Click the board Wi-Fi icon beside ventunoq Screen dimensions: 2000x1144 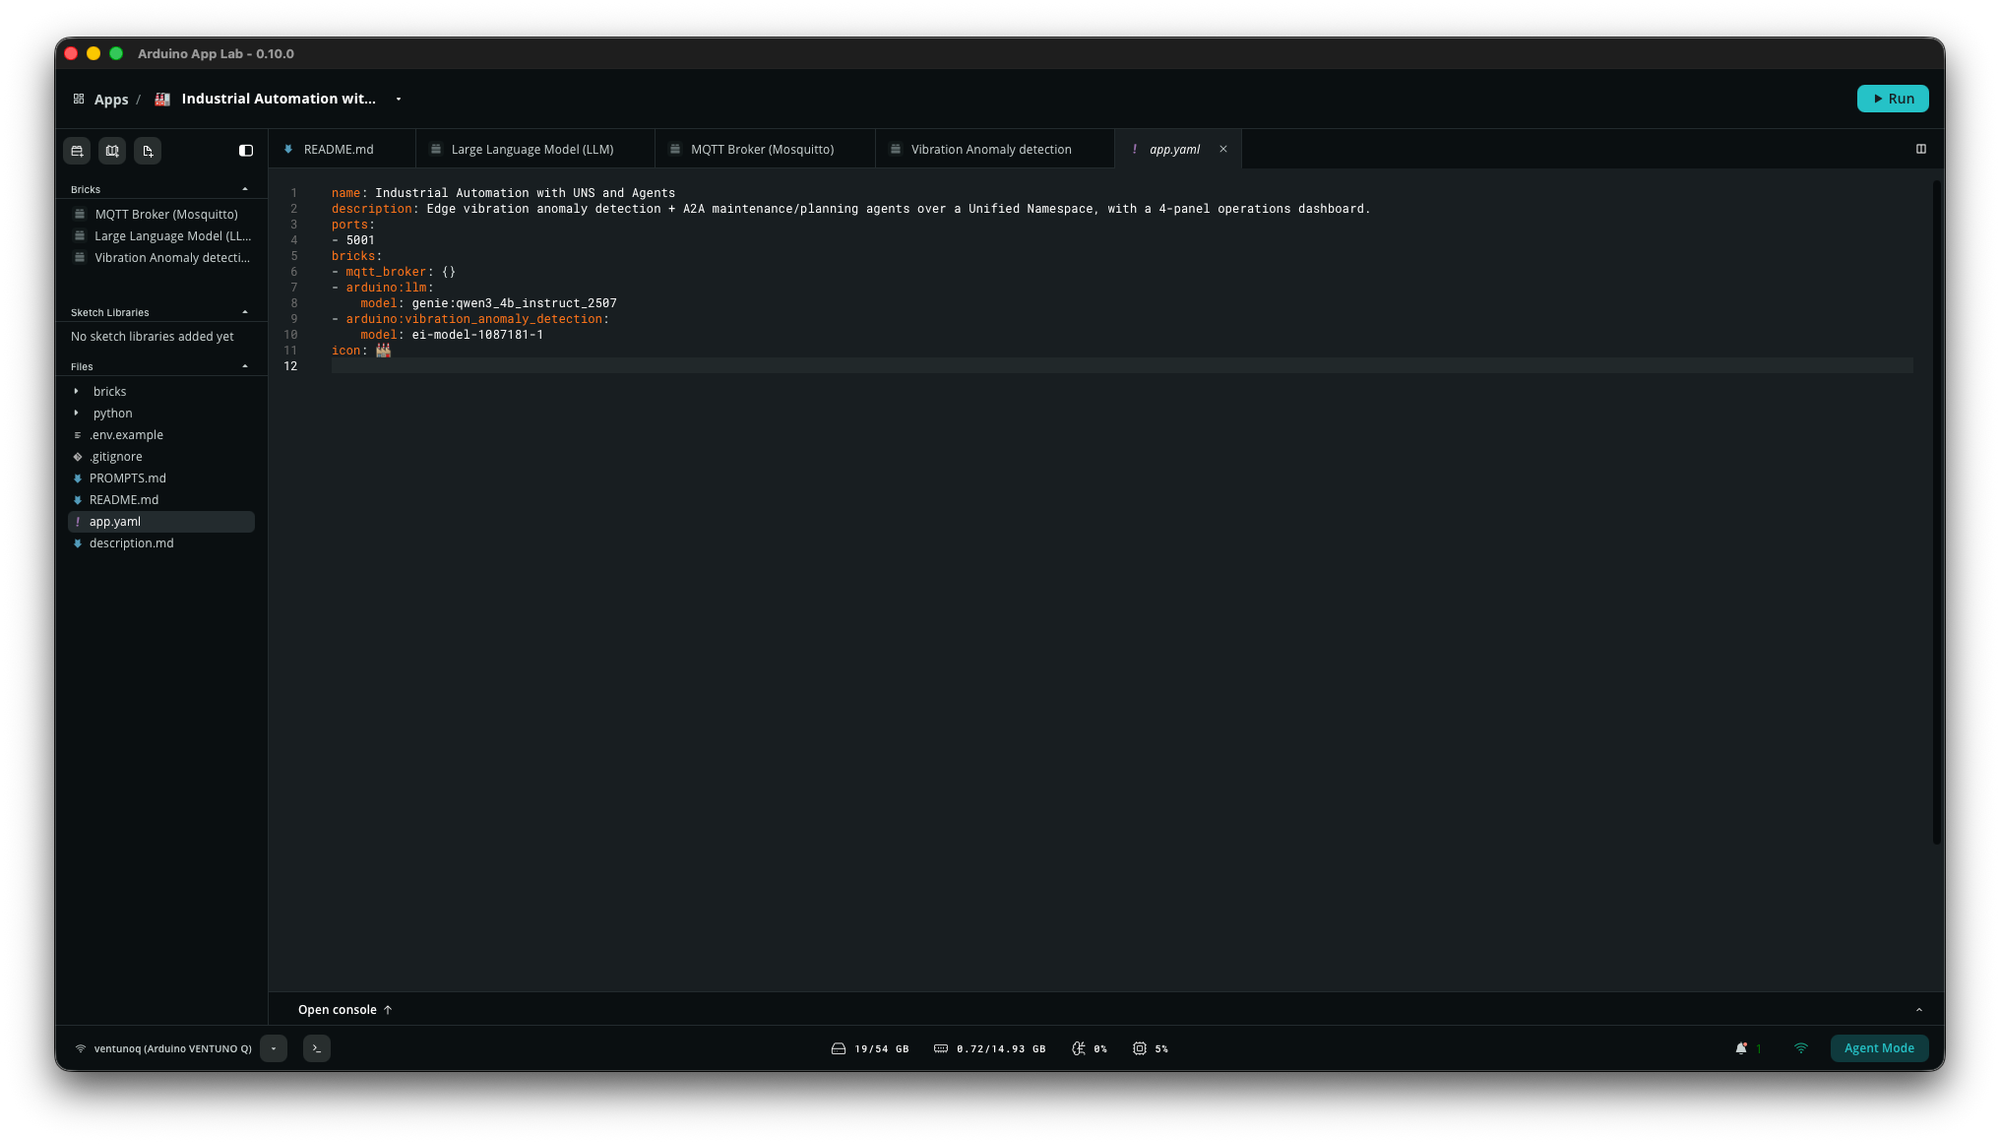coord(80,1049)
